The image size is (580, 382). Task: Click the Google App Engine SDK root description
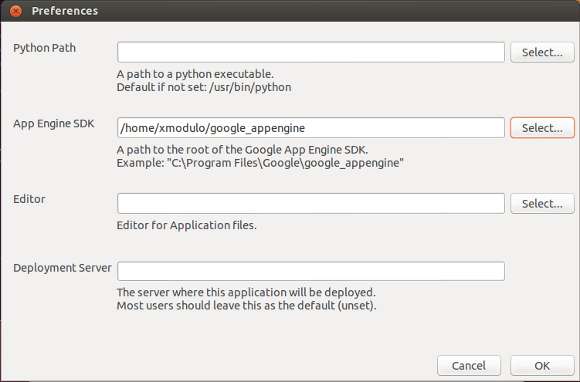(242, 150)
